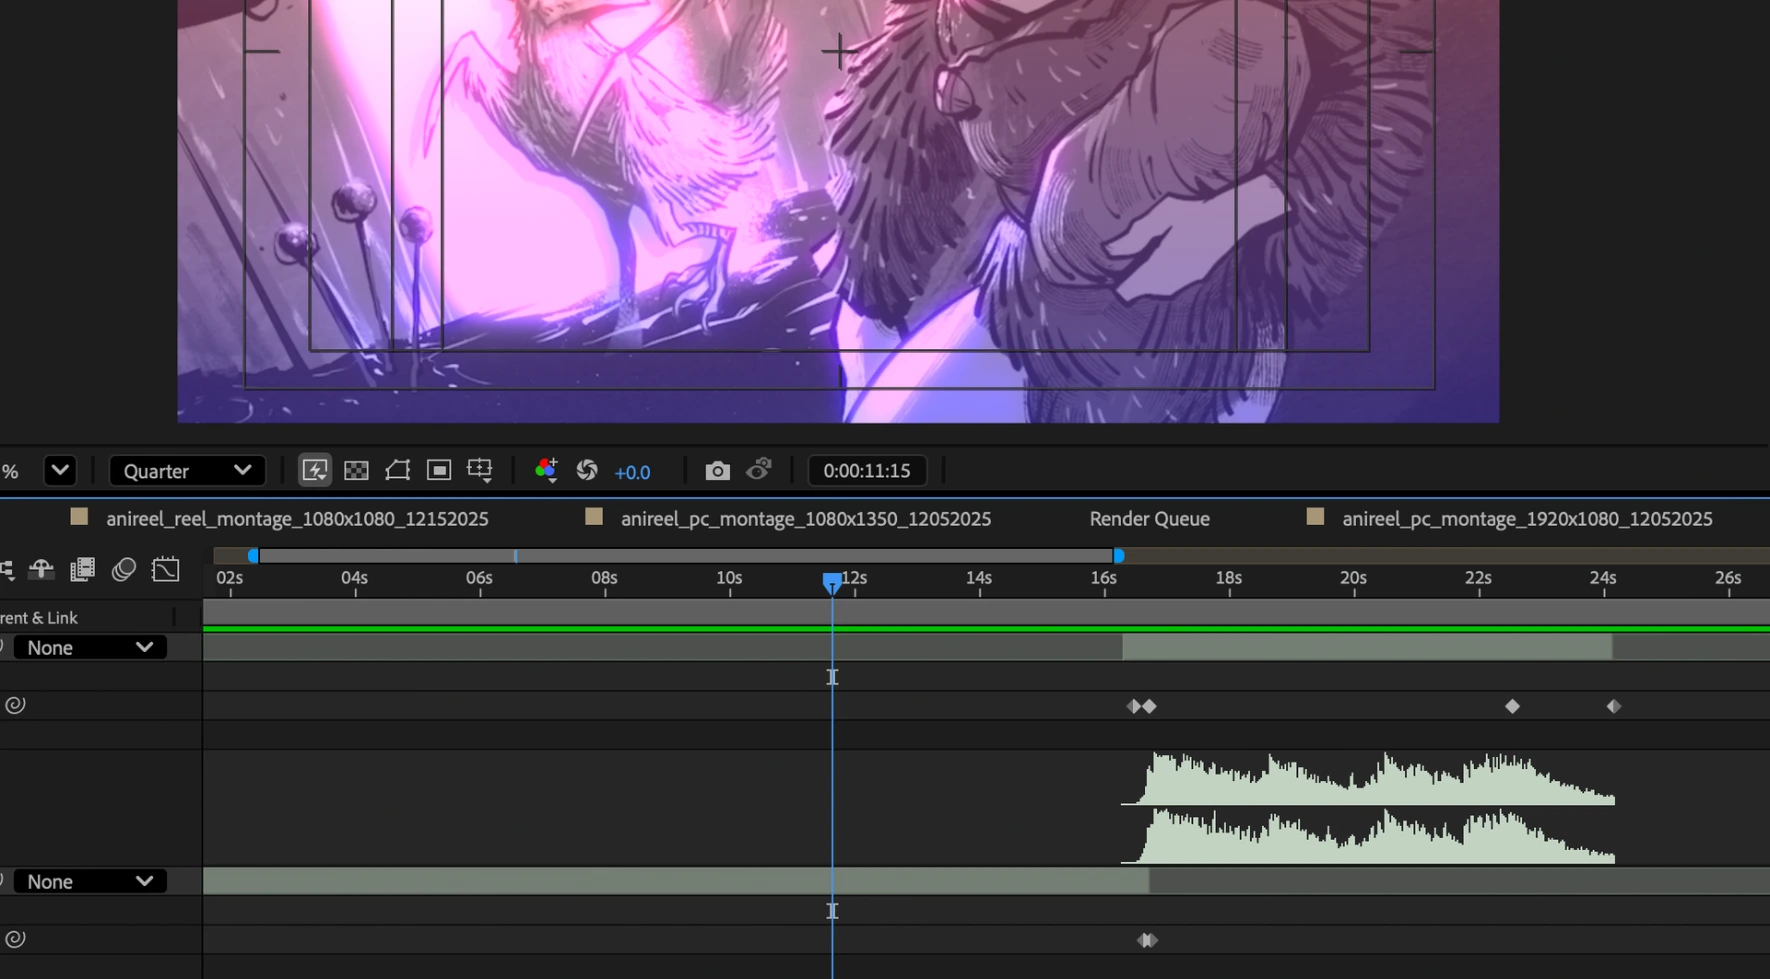Toggle the Transparency Grid checkerboard icon

pos(356,470)
